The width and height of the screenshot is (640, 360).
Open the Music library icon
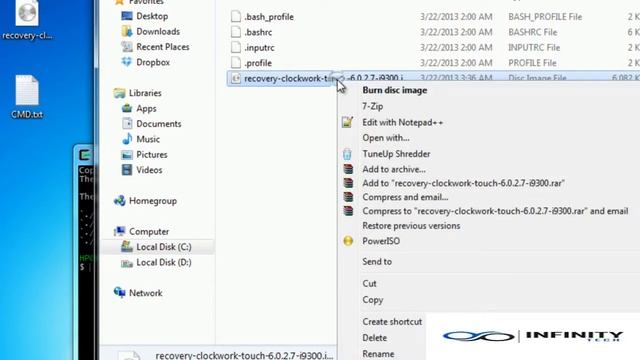127,139
